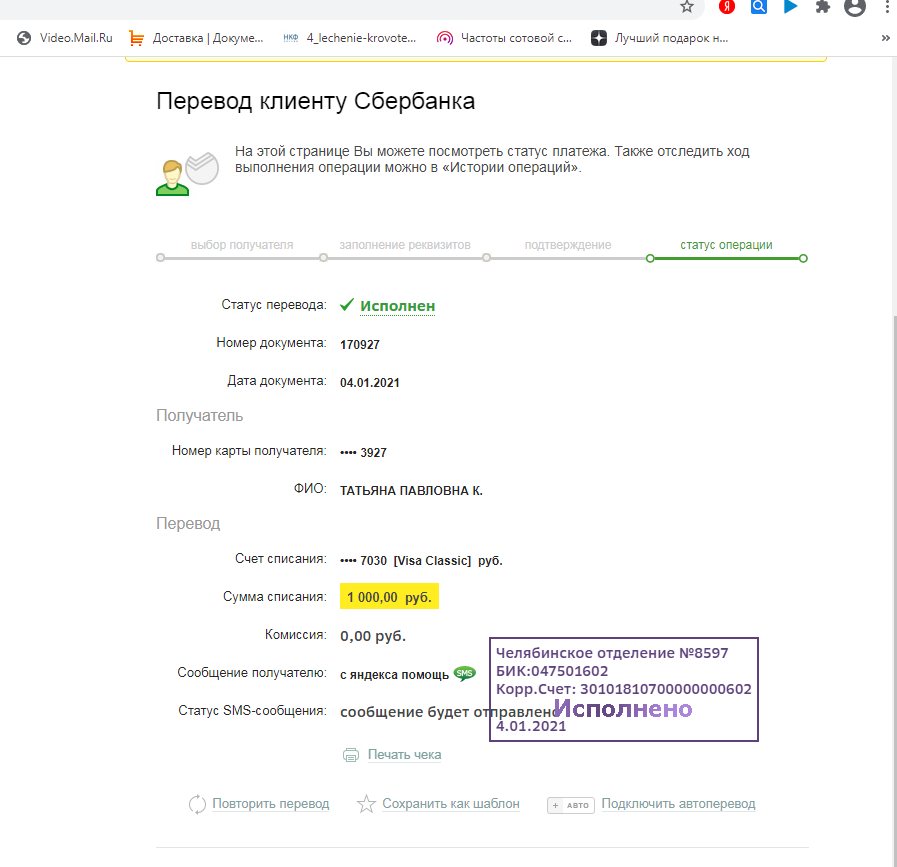The image size is (897, 867).
Task: Click the green SMS icon
Action: pyautogui.click(x=465, y=673)
